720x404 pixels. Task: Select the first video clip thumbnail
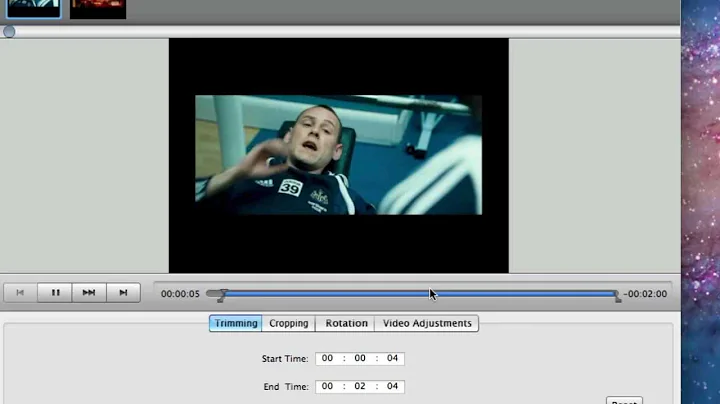click(x=34, y=9)
